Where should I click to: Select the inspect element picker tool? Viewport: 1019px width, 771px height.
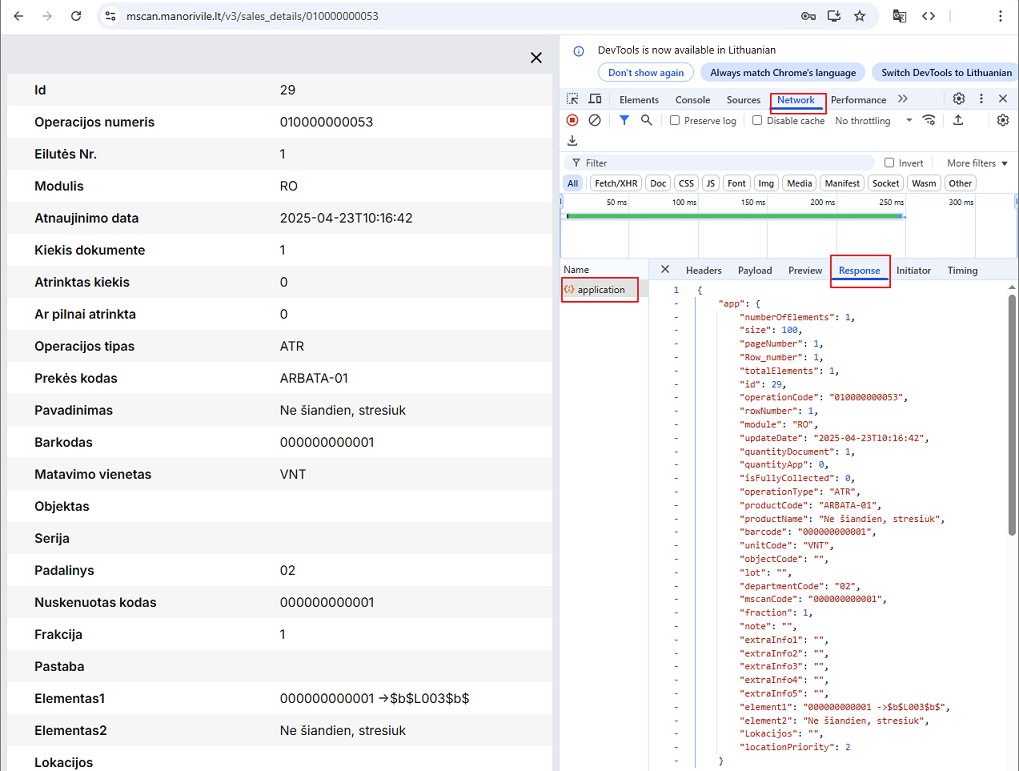click(573, 99)
